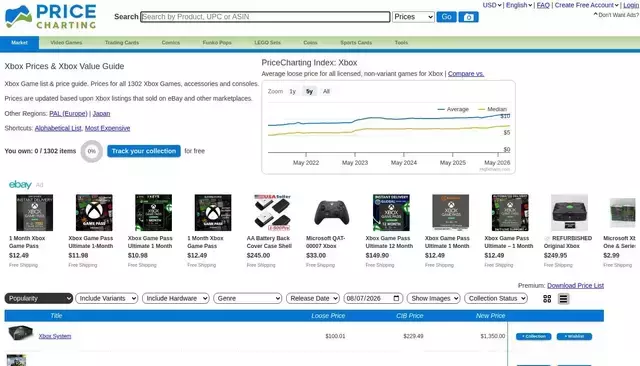This screenshot has width=640, height=366.
Task: Click the Login link
Action: 631,5
